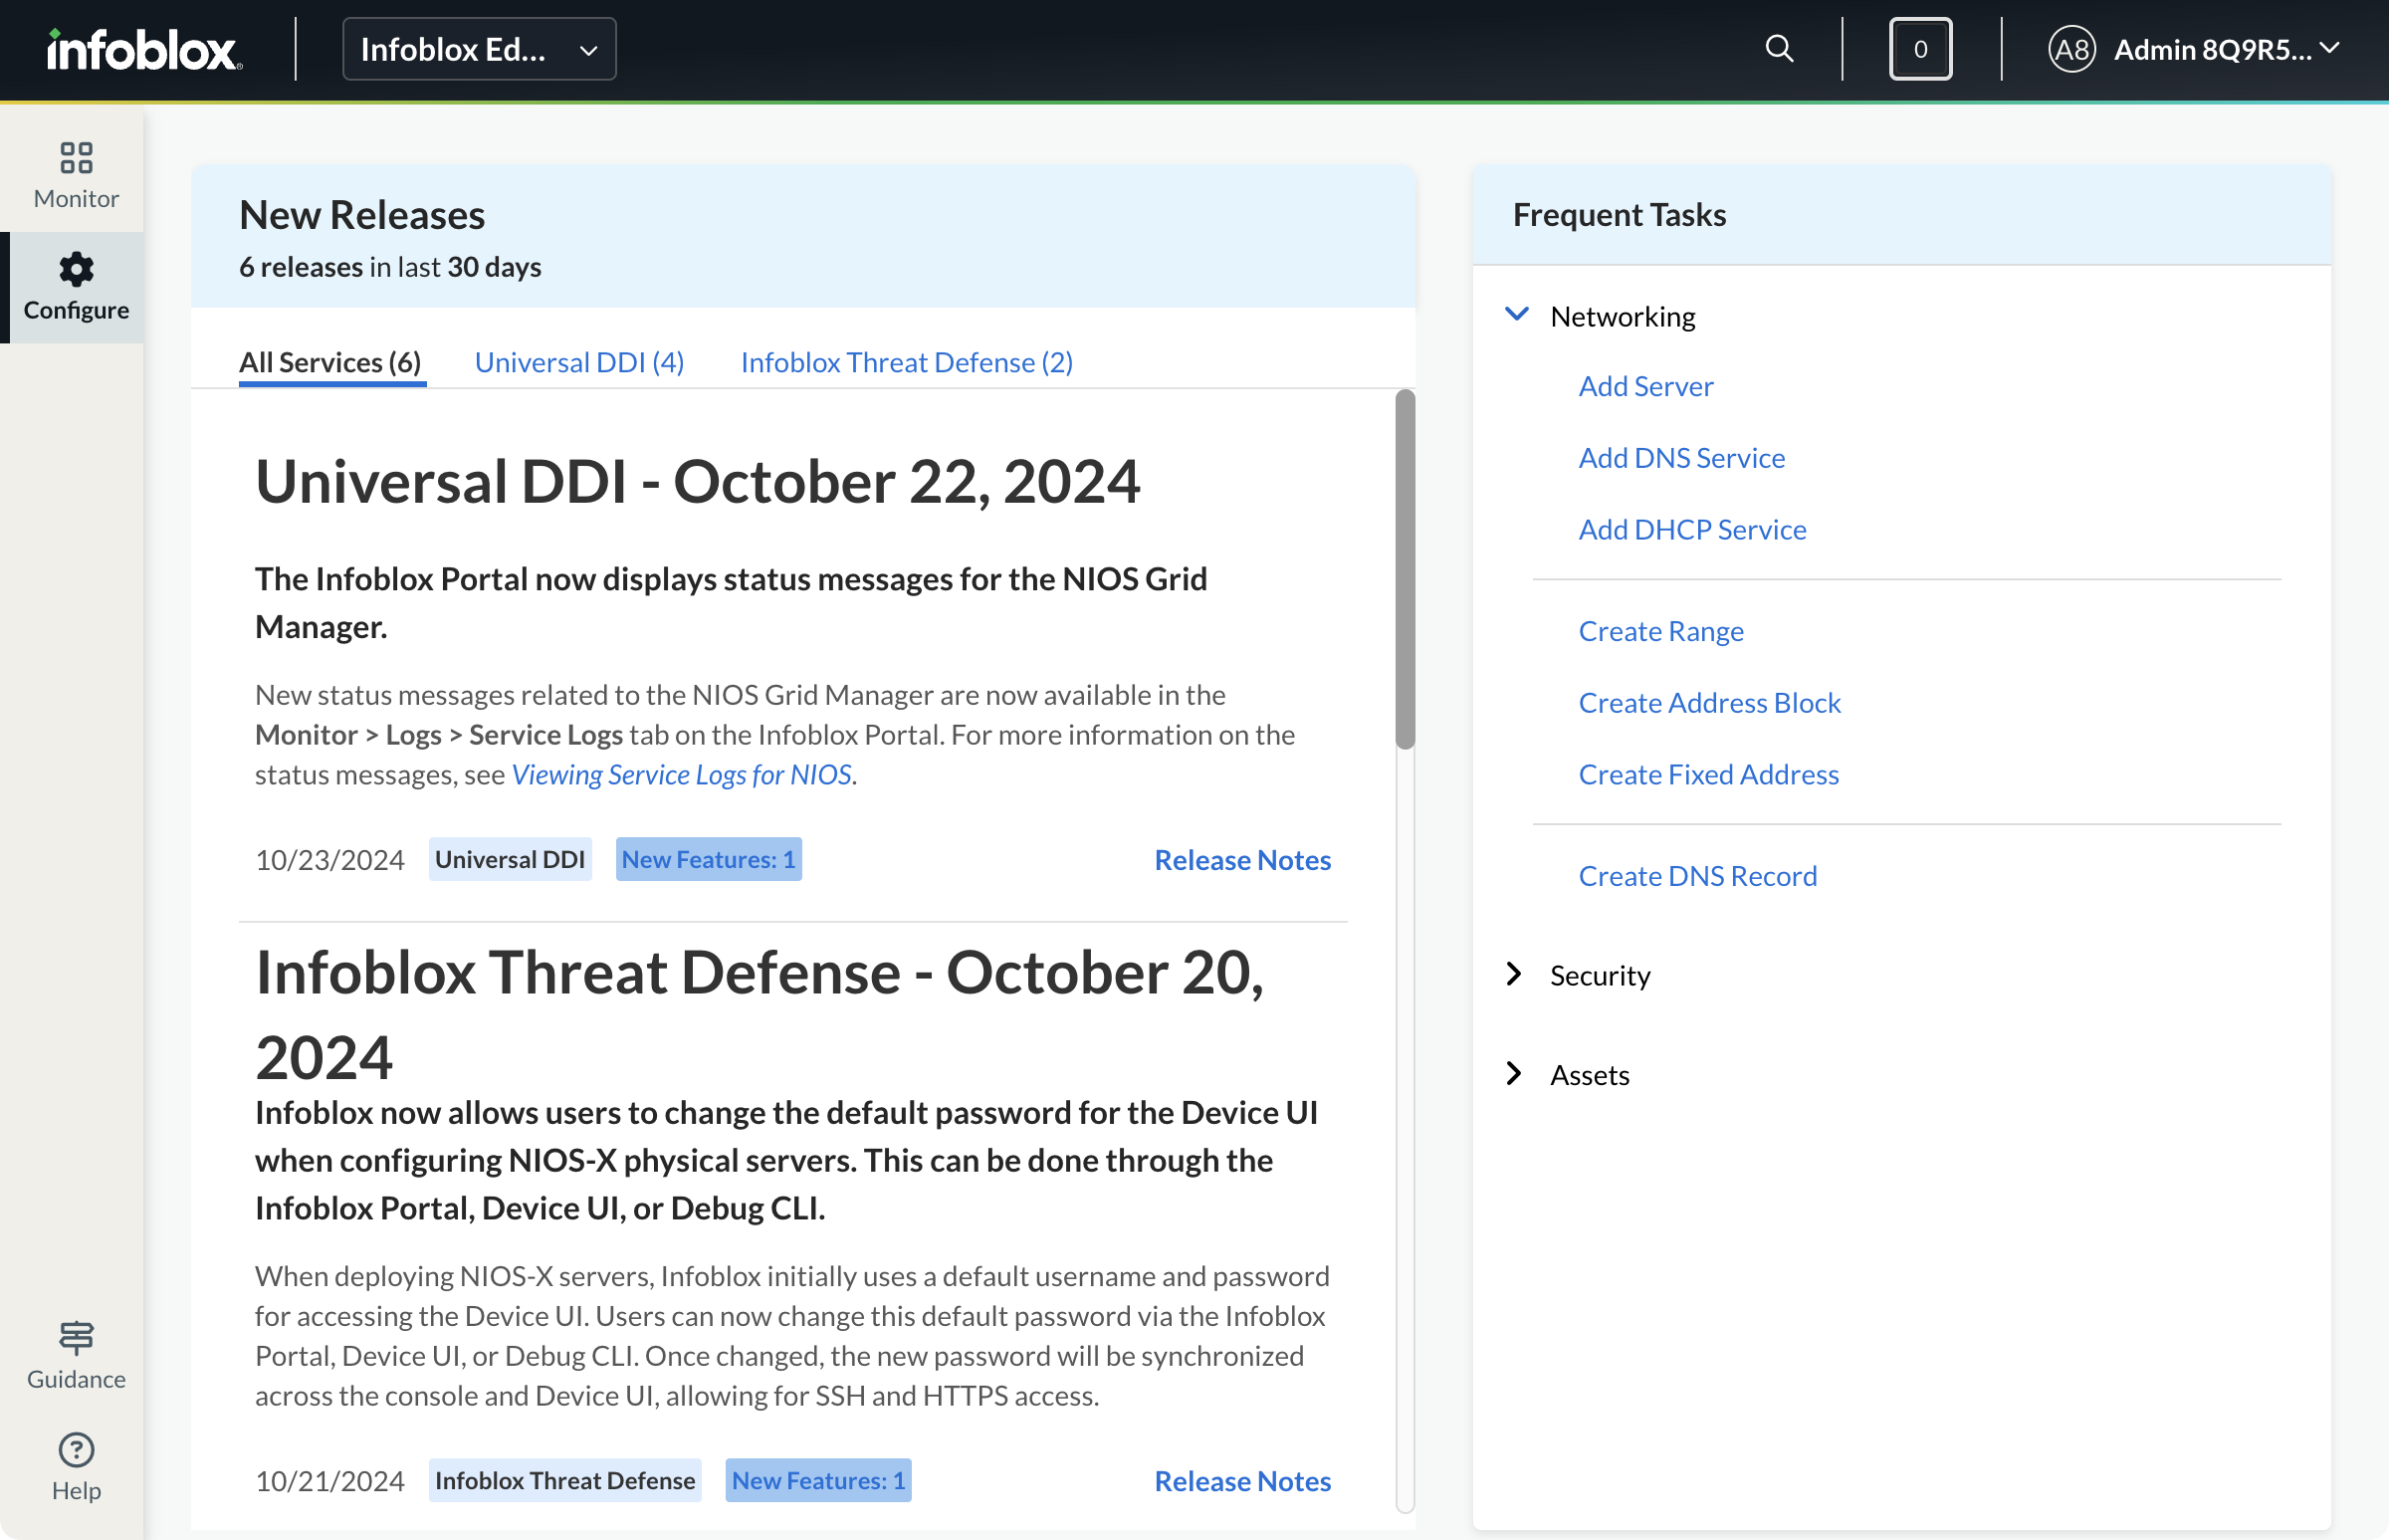2389x1540 pixels.
Task: Open the Guidance section in the sidebar
Action: point(74,1356)
